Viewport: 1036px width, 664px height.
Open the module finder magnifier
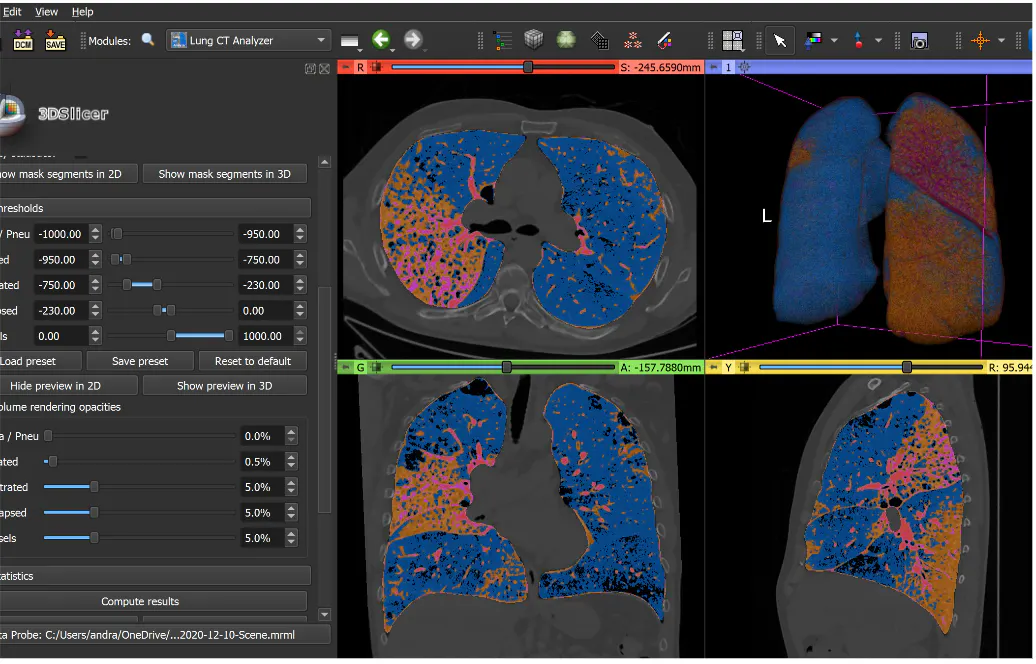click(148, 40)
